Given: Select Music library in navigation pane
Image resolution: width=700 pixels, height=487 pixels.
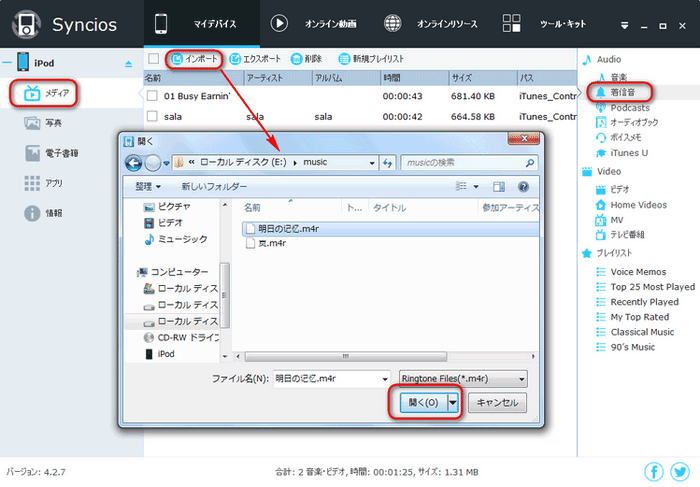Looking at the screenshot, I should [176, 239].
